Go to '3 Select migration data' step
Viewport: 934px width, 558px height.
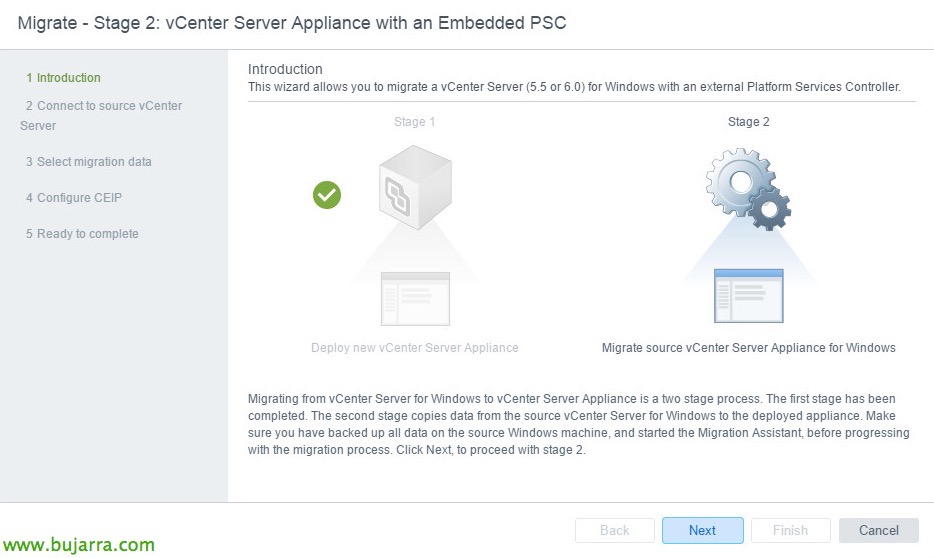point(89,162)
